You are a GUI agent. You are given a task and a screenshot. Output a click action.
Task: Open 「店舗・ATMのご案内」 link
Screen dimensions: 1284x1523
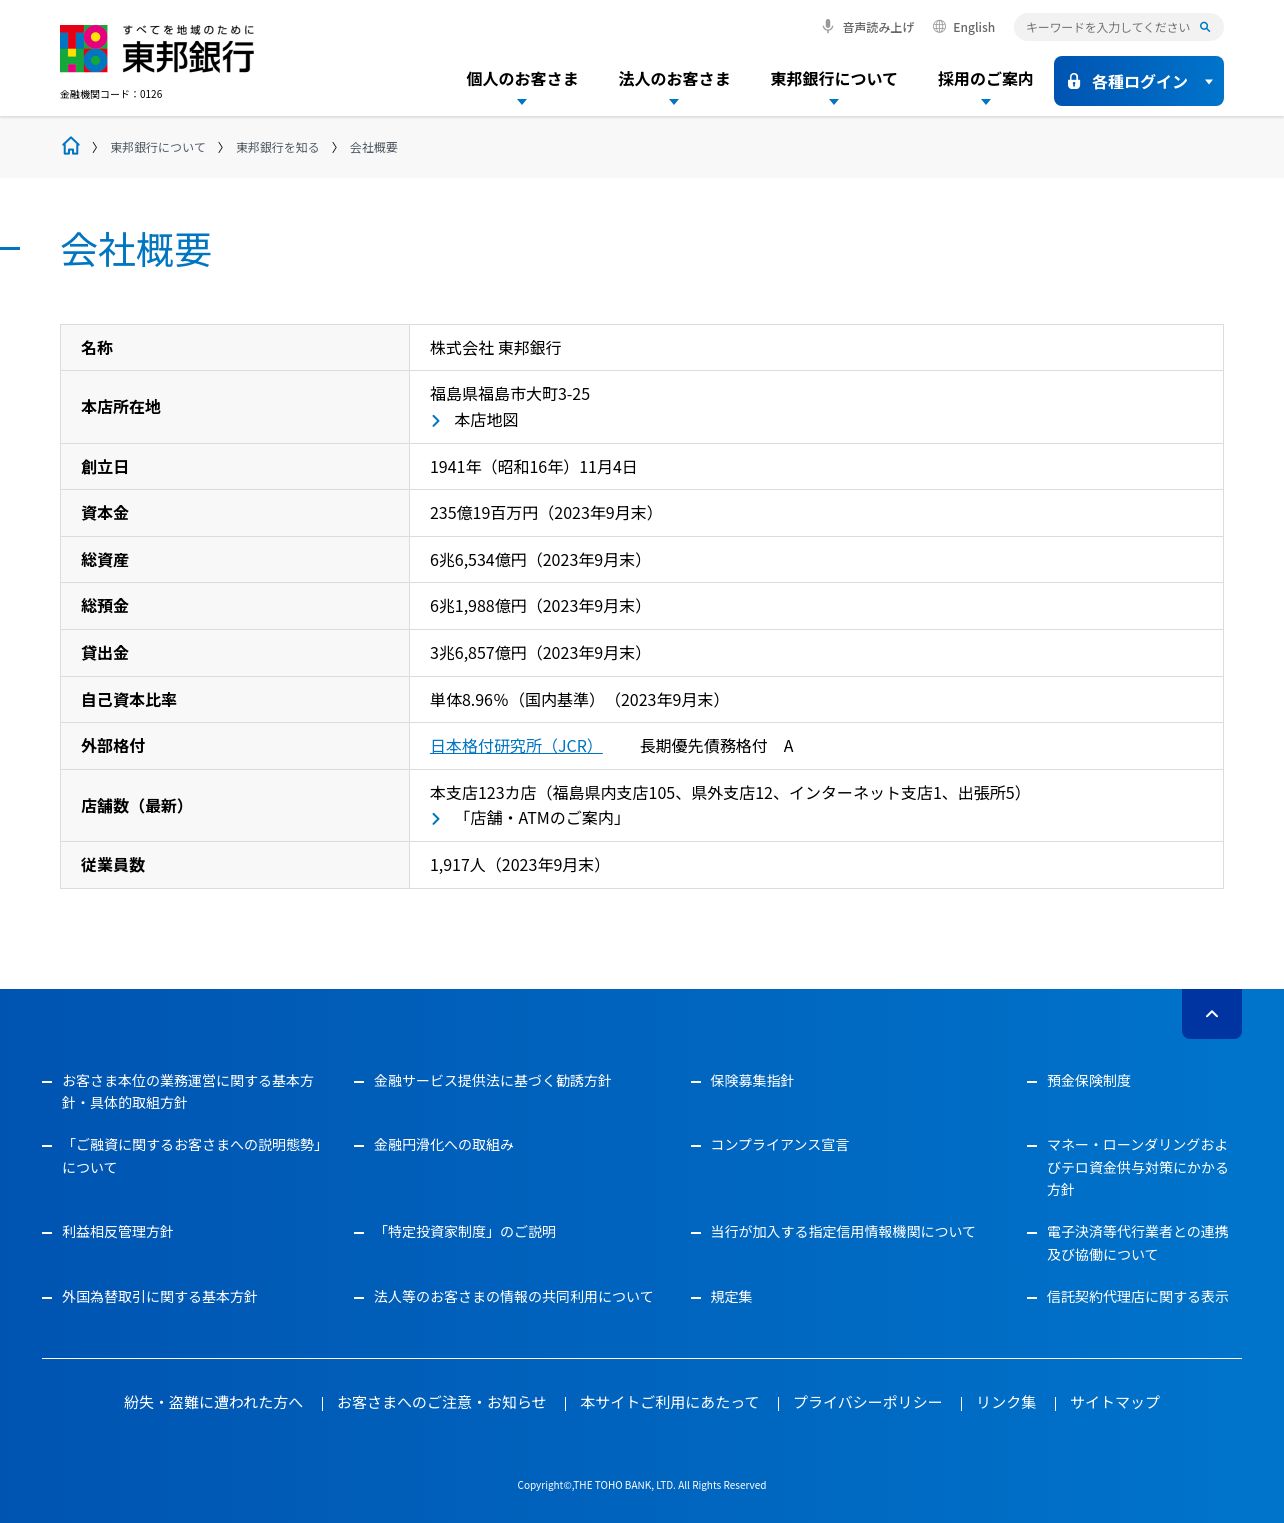click(541, 818)
